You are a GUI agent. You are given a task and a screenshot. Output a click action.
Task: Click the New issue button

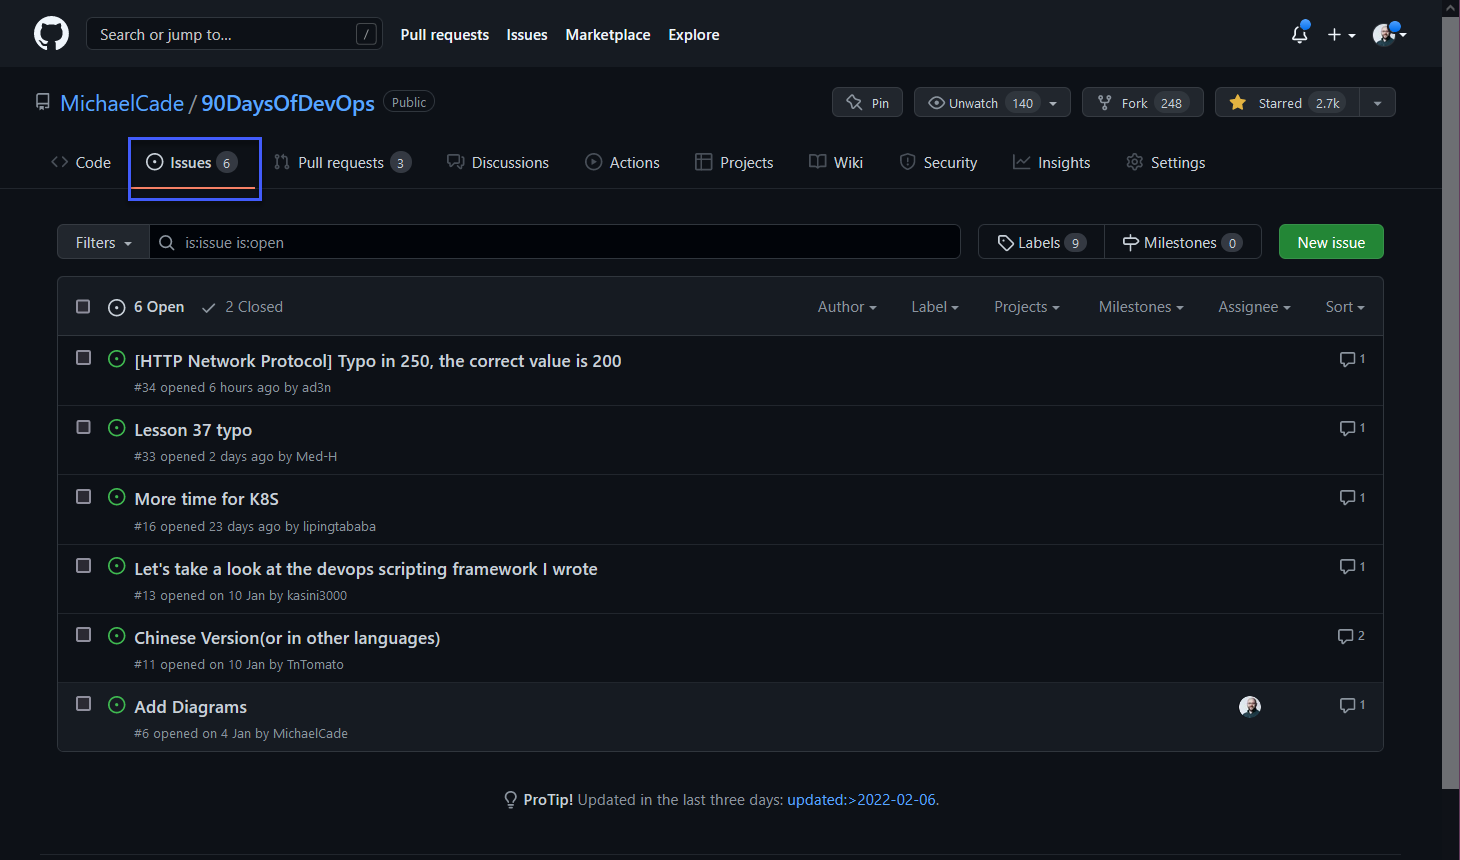tap(1330, 241)
